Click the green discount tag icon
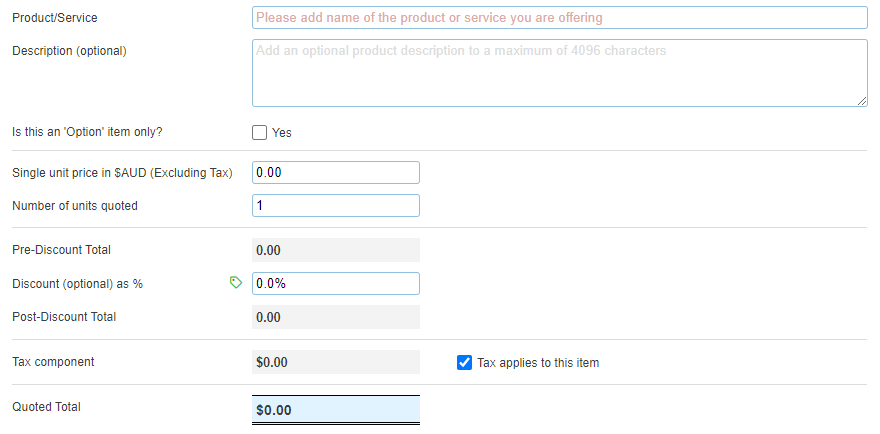 click(x=236, y=283)
